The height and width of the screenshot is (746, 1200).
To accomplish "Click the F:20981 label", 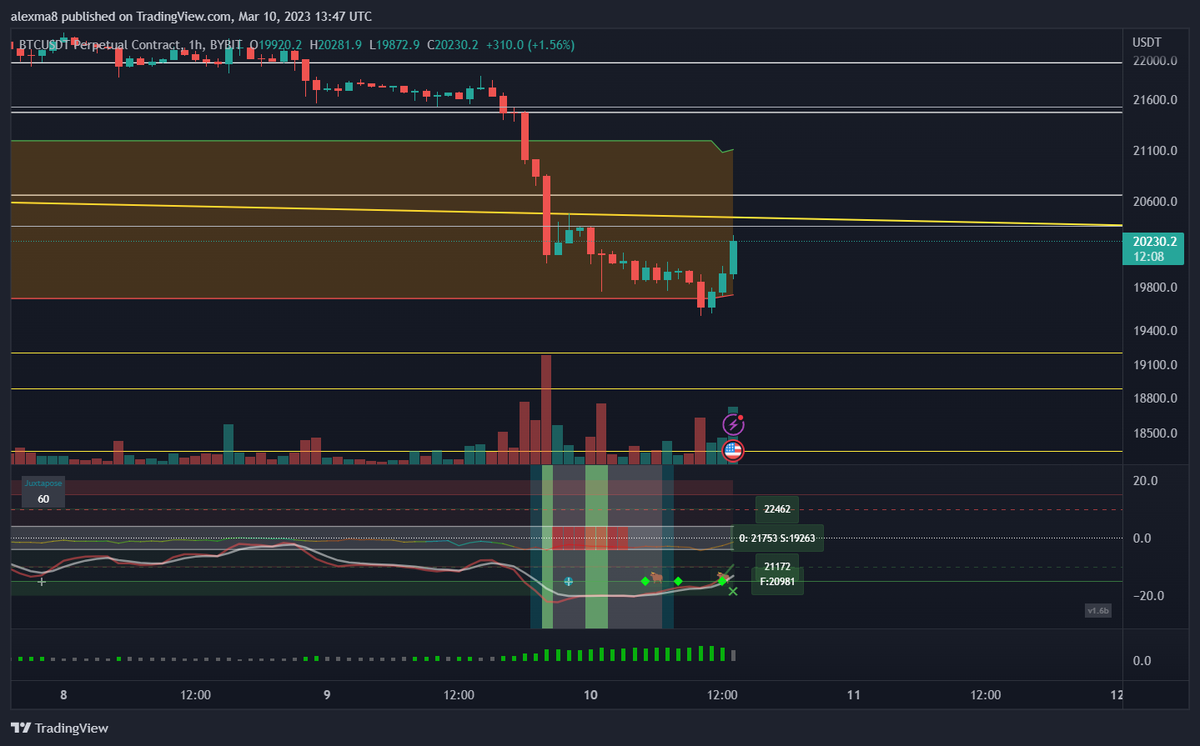I will tap(777, 581).
